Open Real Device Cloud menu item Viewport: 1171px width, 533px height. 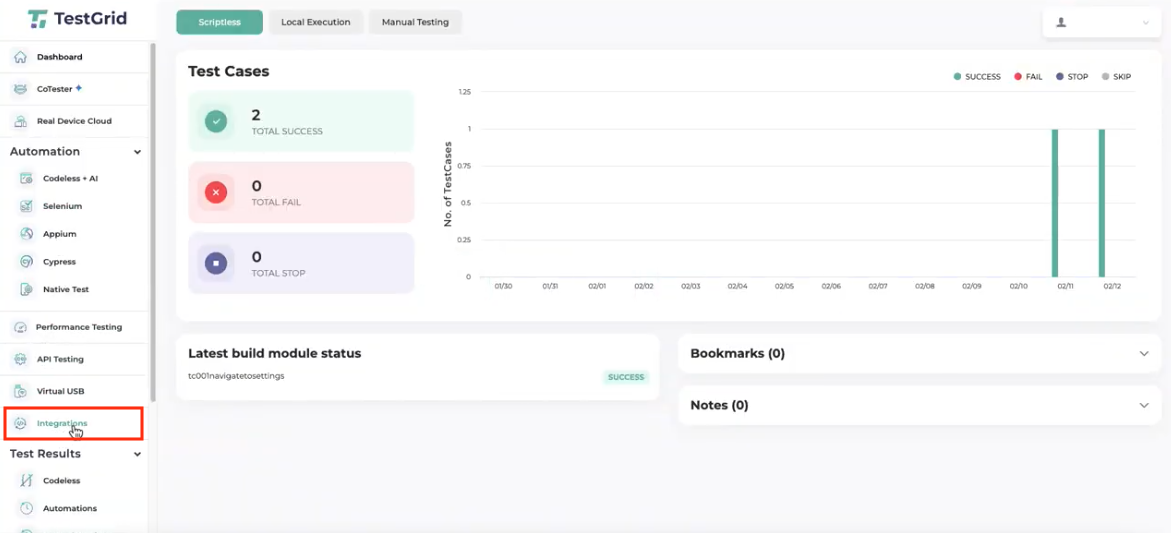click(x=74, y=121)
